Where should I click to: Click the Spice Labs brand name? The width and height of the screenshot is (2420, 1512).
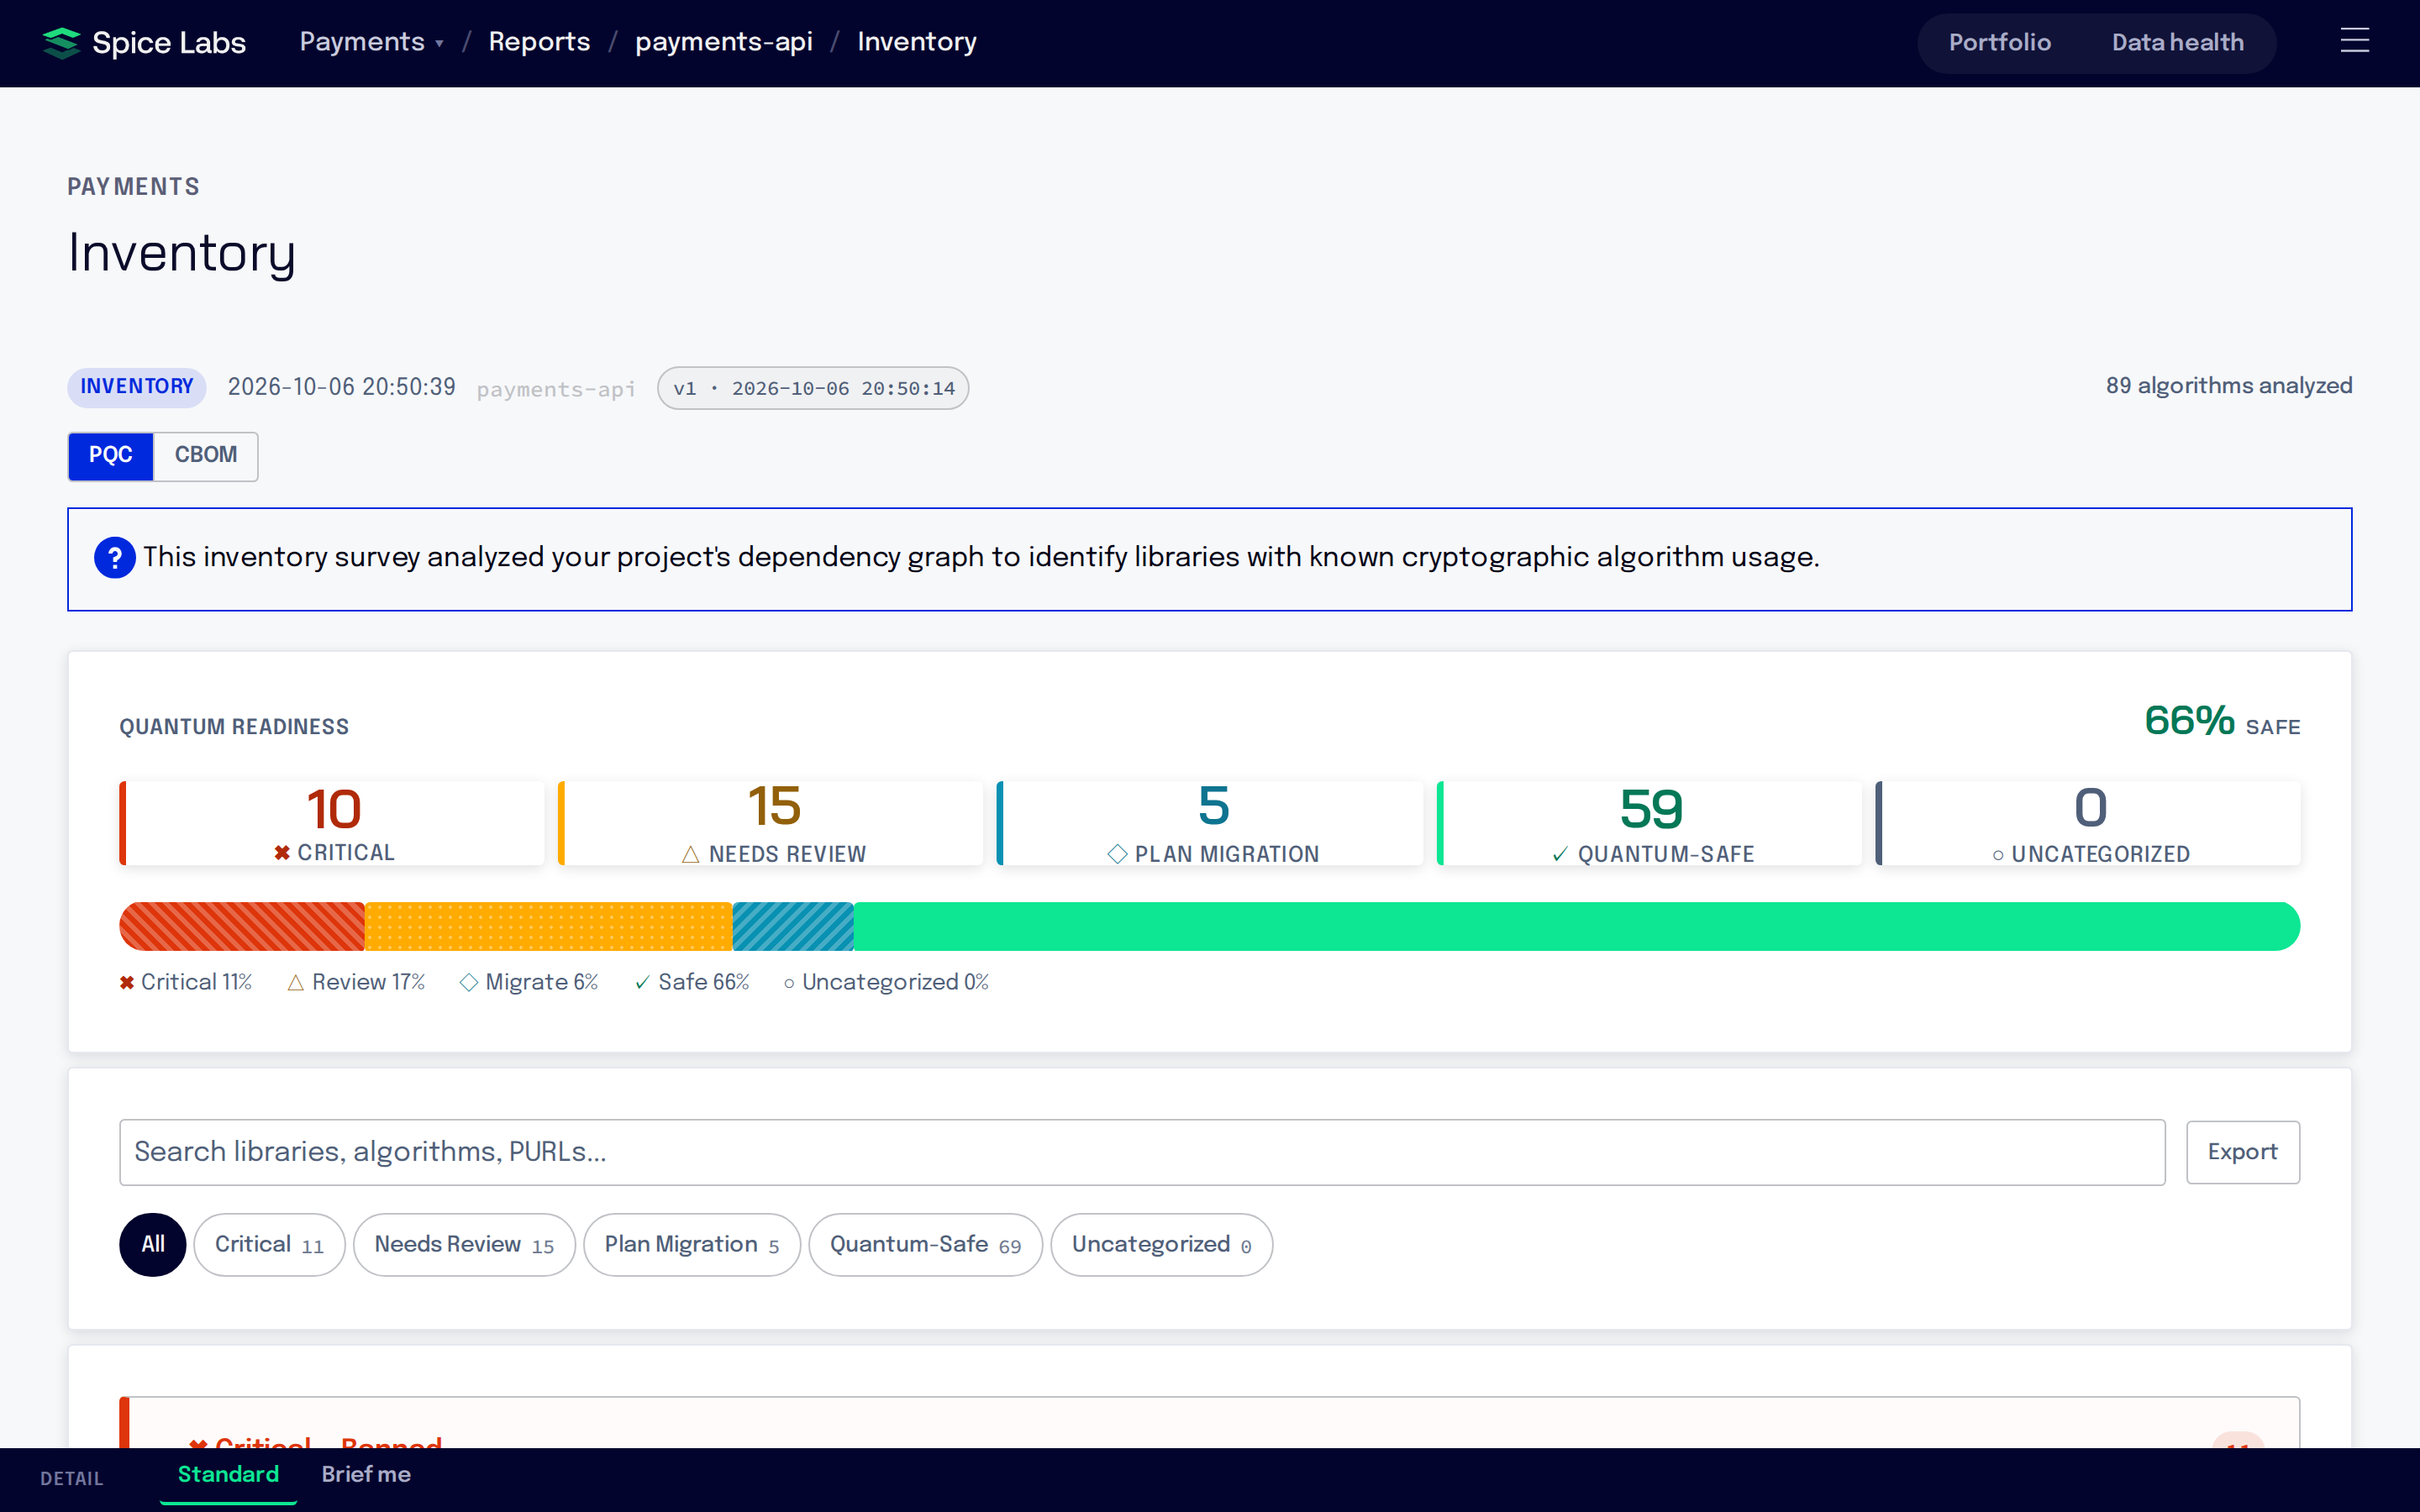pyautogui.click(x=169, y=43)
